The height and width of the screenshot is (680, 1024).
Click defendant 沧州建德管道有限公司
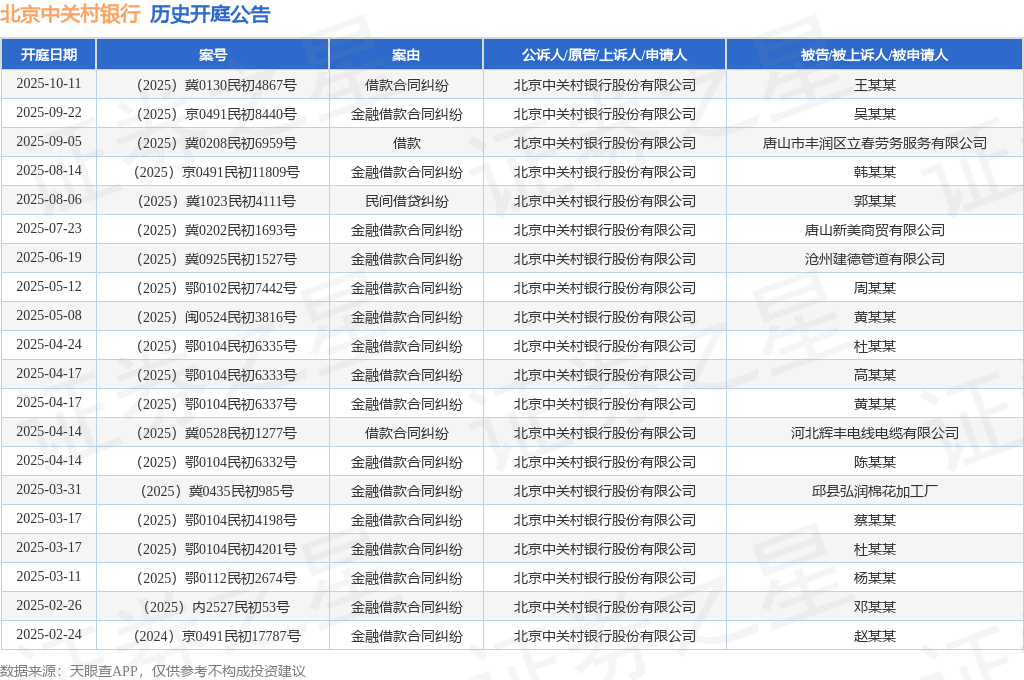[x=874, y=259]
